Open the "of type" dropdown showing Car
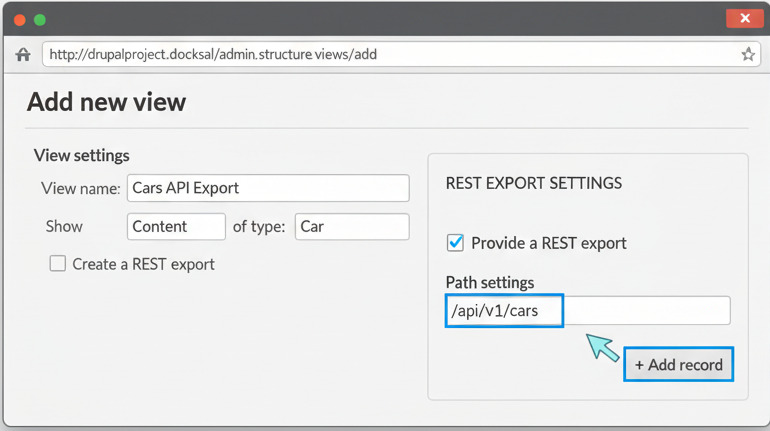 click(352, 227)
